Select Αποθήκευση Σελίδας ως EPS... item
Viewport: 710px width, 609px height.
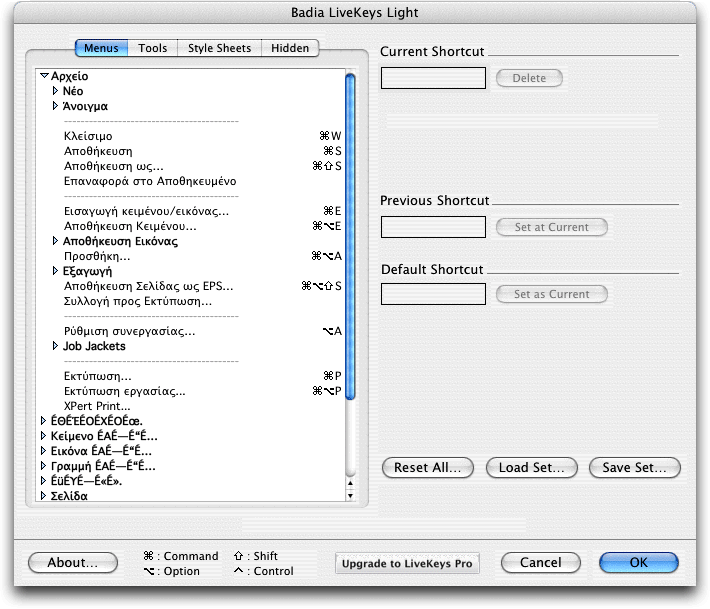[190, 286]
